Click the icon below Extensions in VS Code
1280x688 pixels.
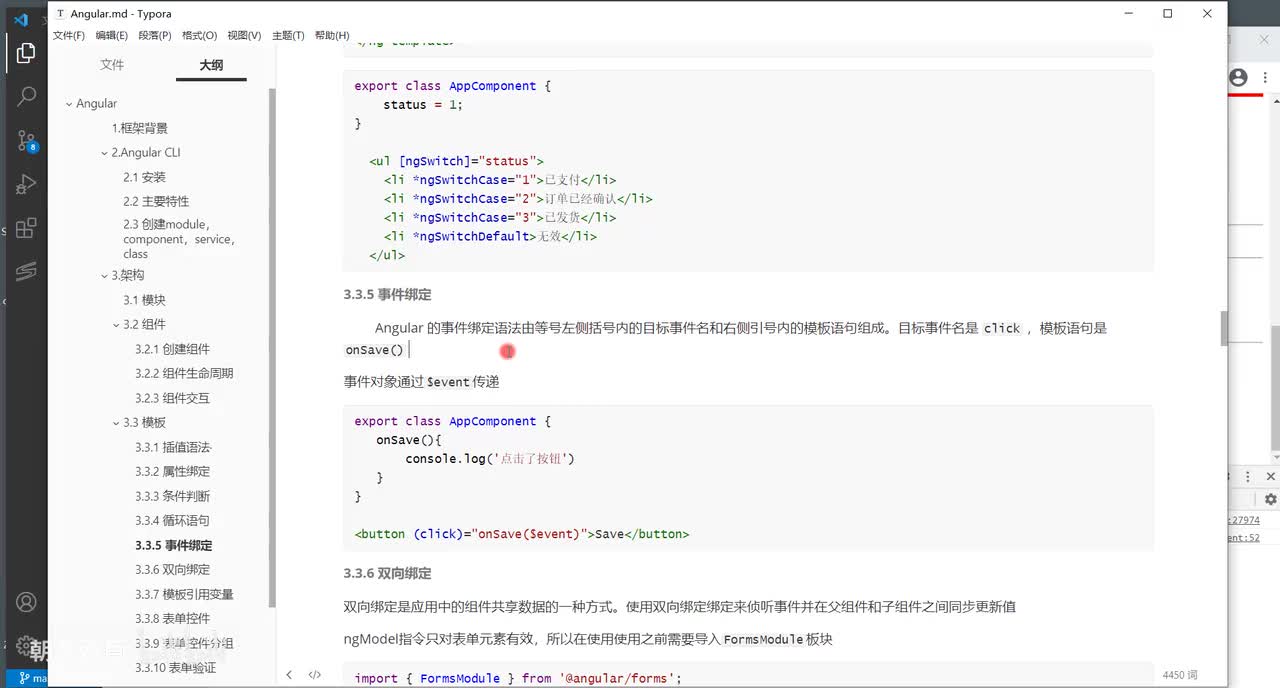pos(26,272)
